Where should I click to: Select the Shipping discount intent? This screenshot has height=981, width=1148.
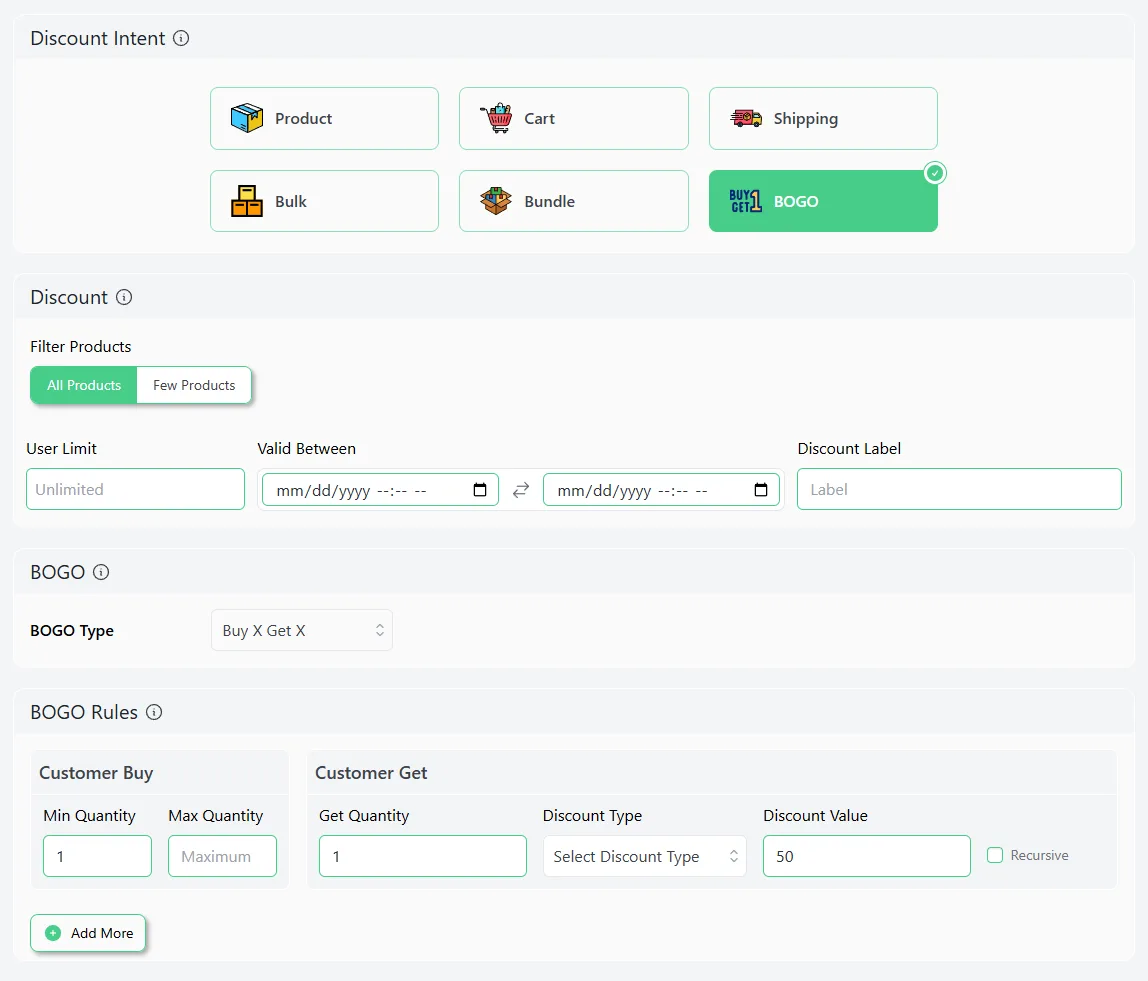click(x=823, y=119)
